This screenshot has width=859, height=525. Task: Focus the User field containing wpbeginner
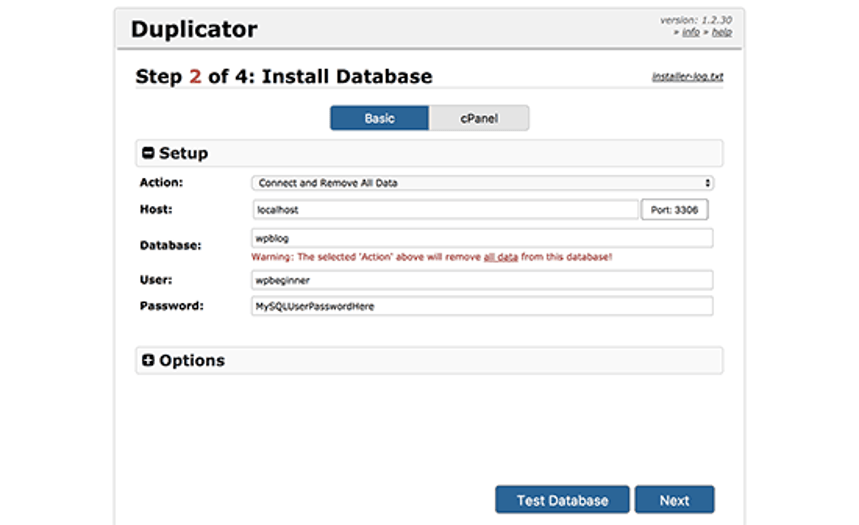[482, 280]
